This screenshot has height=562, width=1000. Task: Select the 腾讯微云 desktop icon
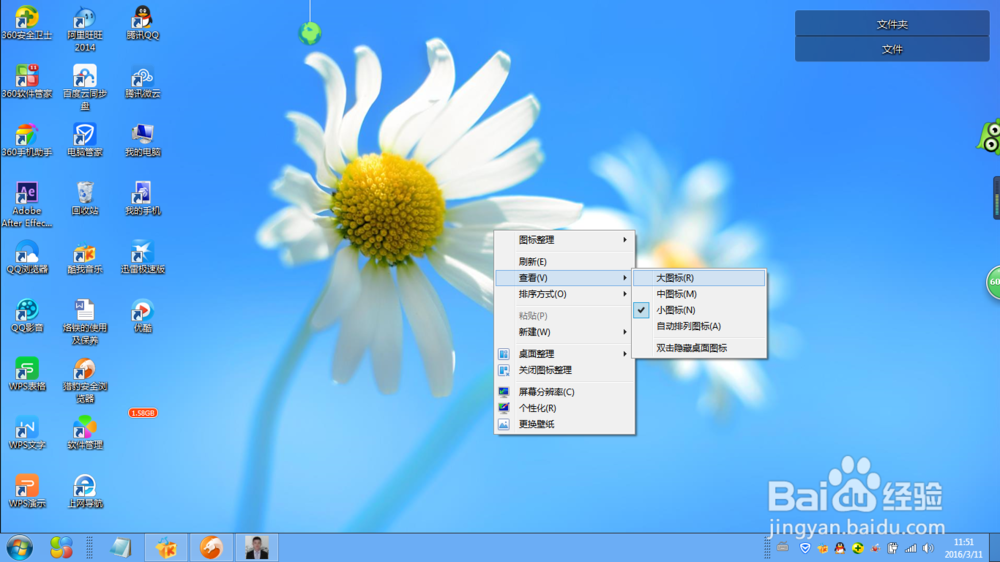click(x=143, y=82)
